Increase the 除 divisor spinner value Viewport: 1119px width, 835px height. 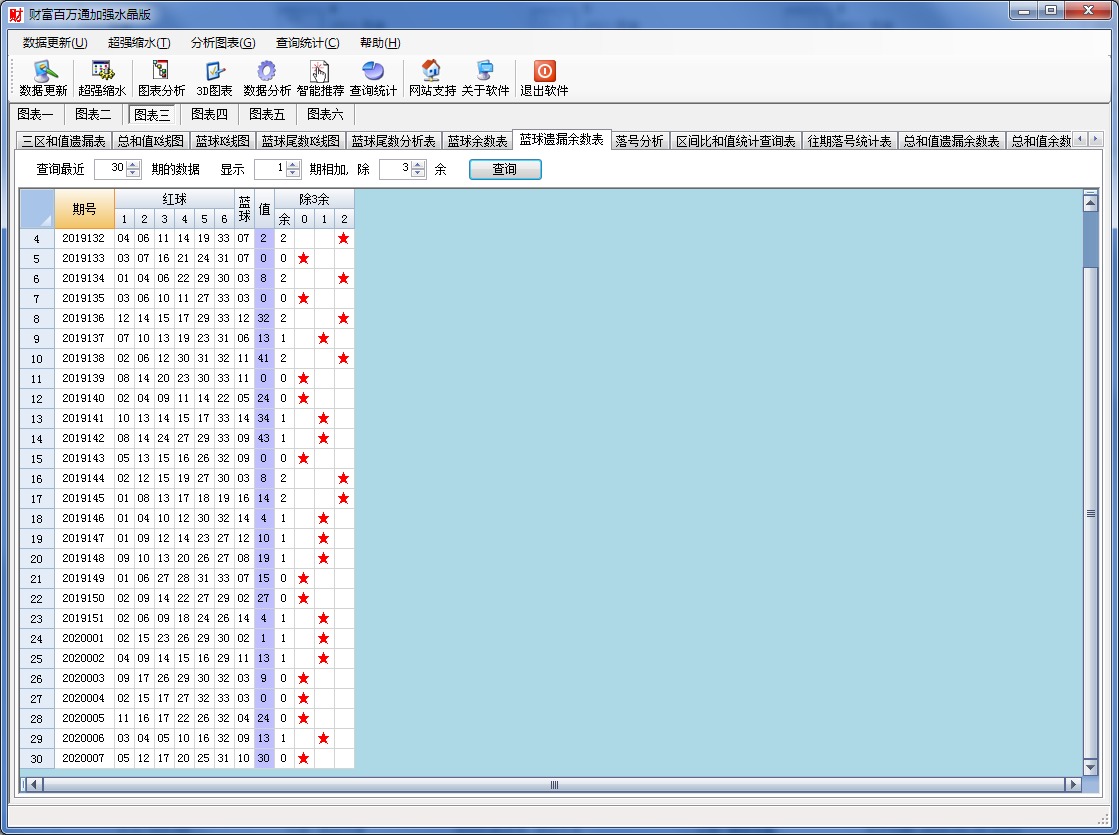click(419, 165)
